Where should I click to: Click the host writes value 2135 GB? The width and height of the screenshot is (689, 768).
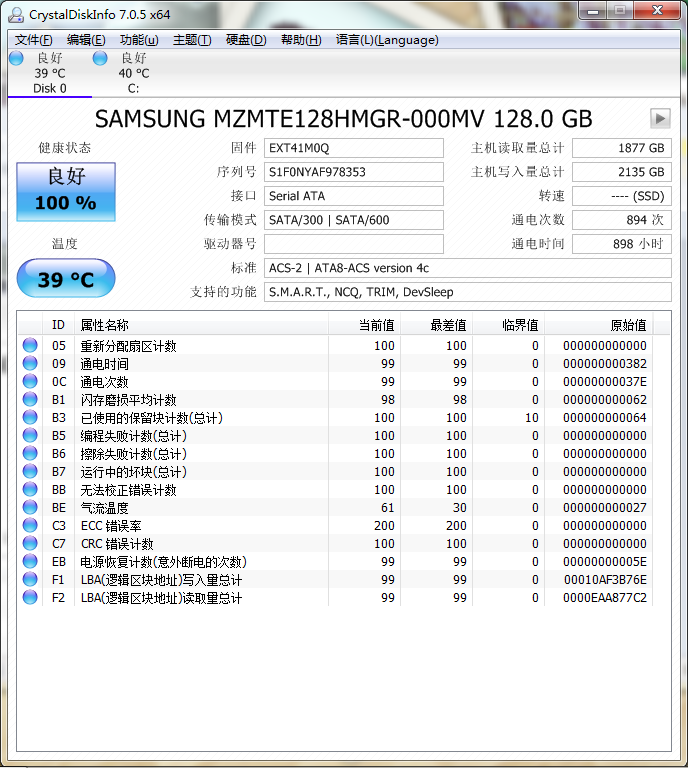pos(622,172)
